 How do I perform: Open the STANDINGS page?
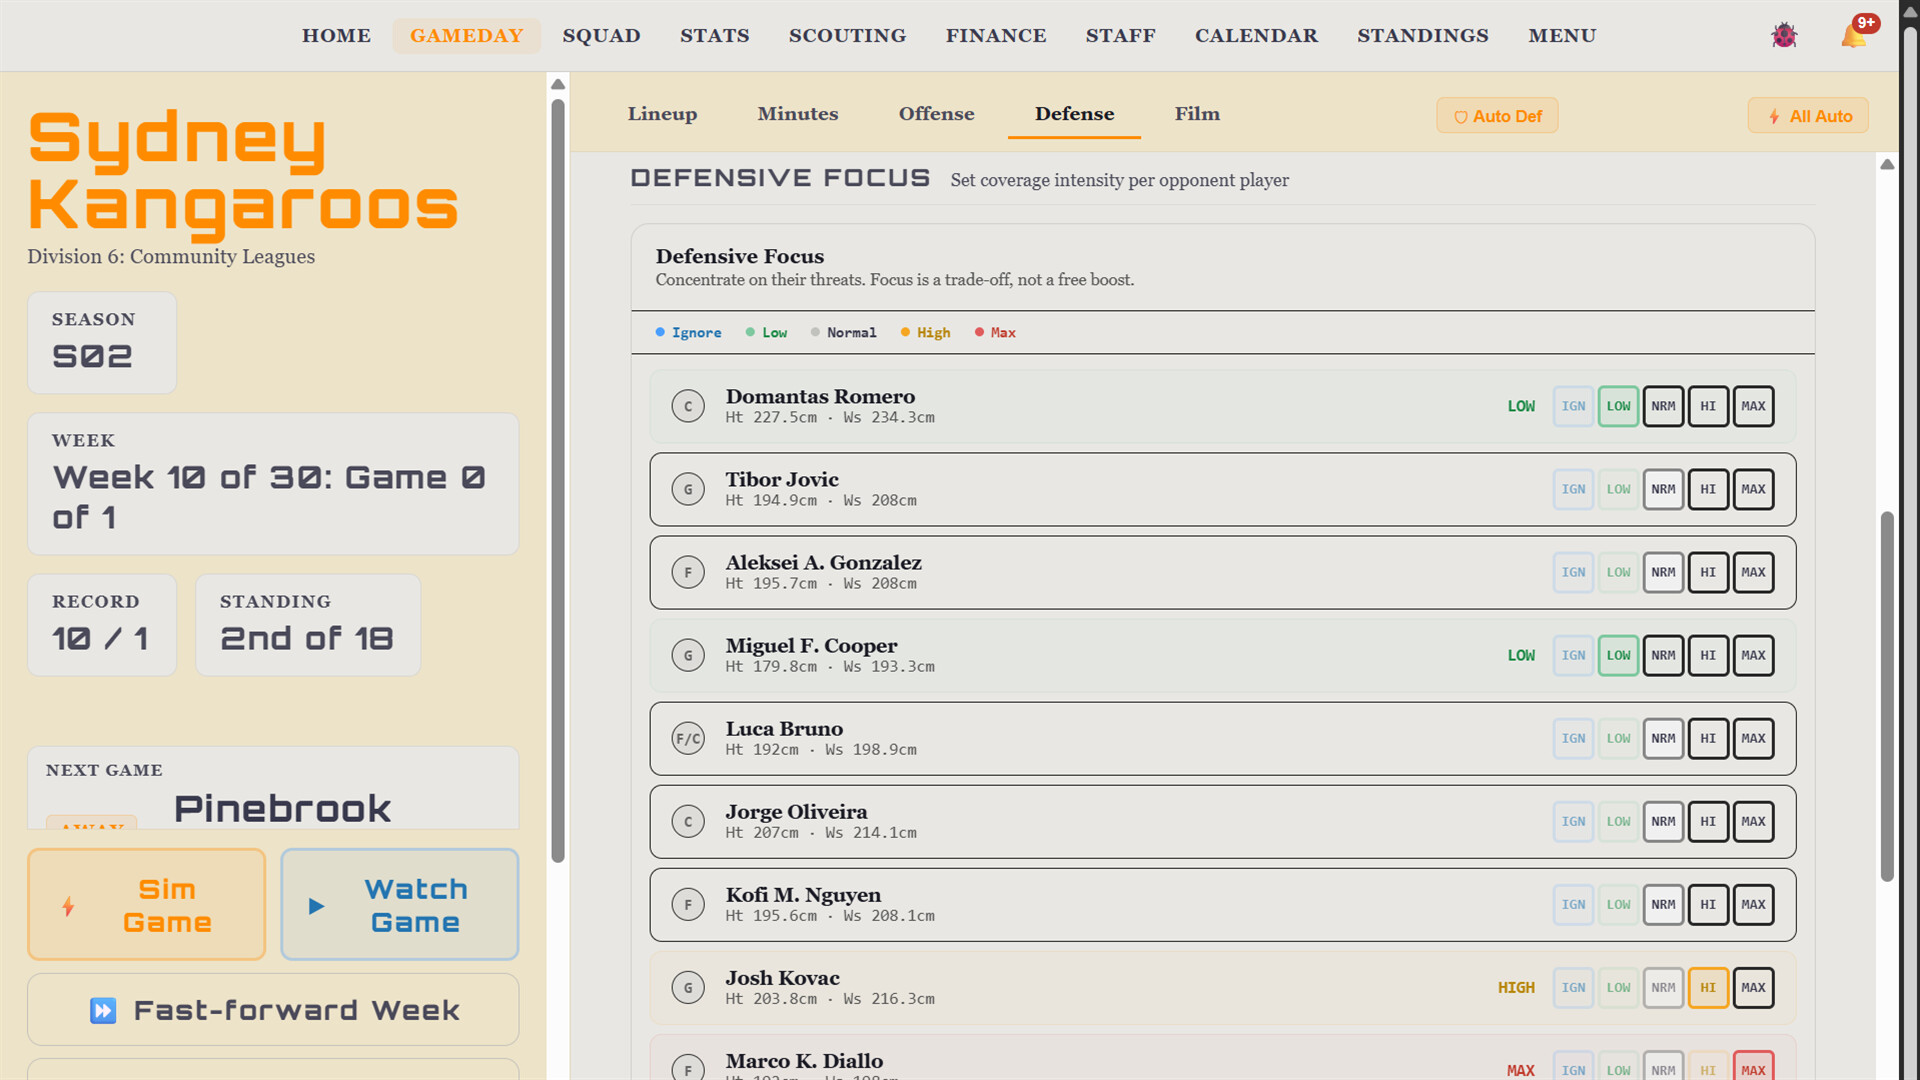coord(1423,36)
